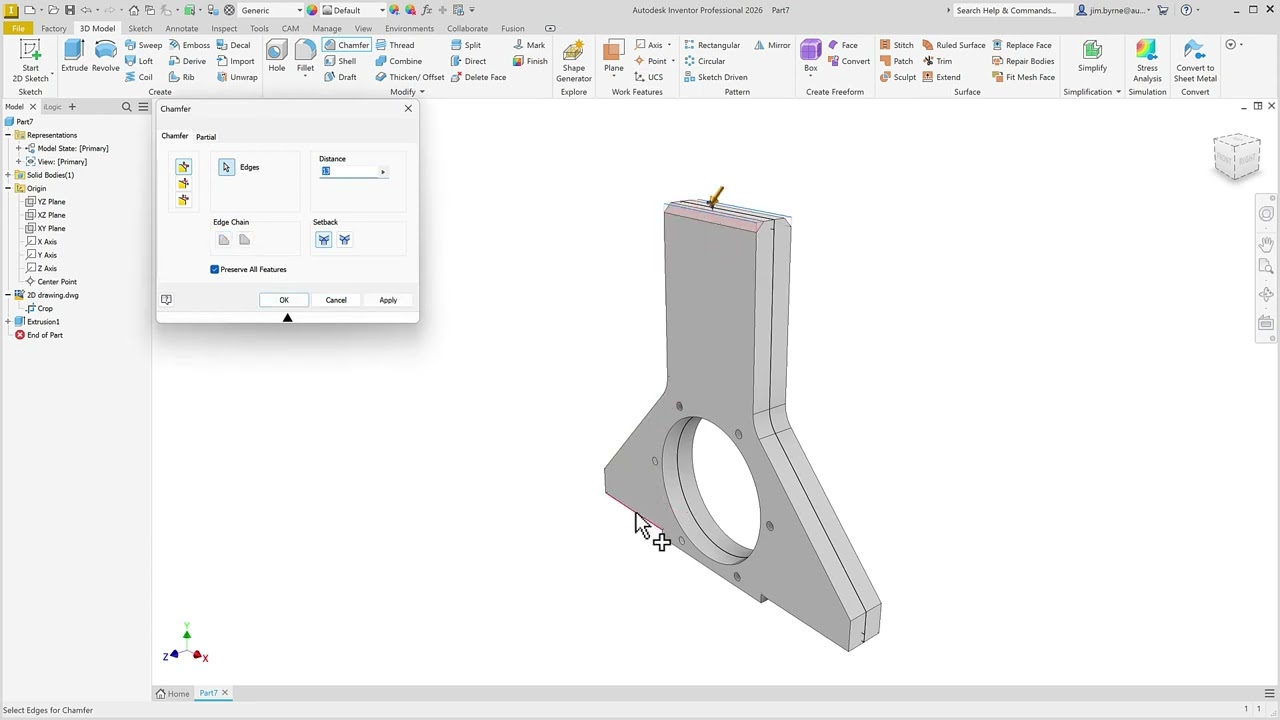The height and width of the screenshot is (720, 1280).
Task: Toggle the Edges selector button
Action: (x=226, y=167)
